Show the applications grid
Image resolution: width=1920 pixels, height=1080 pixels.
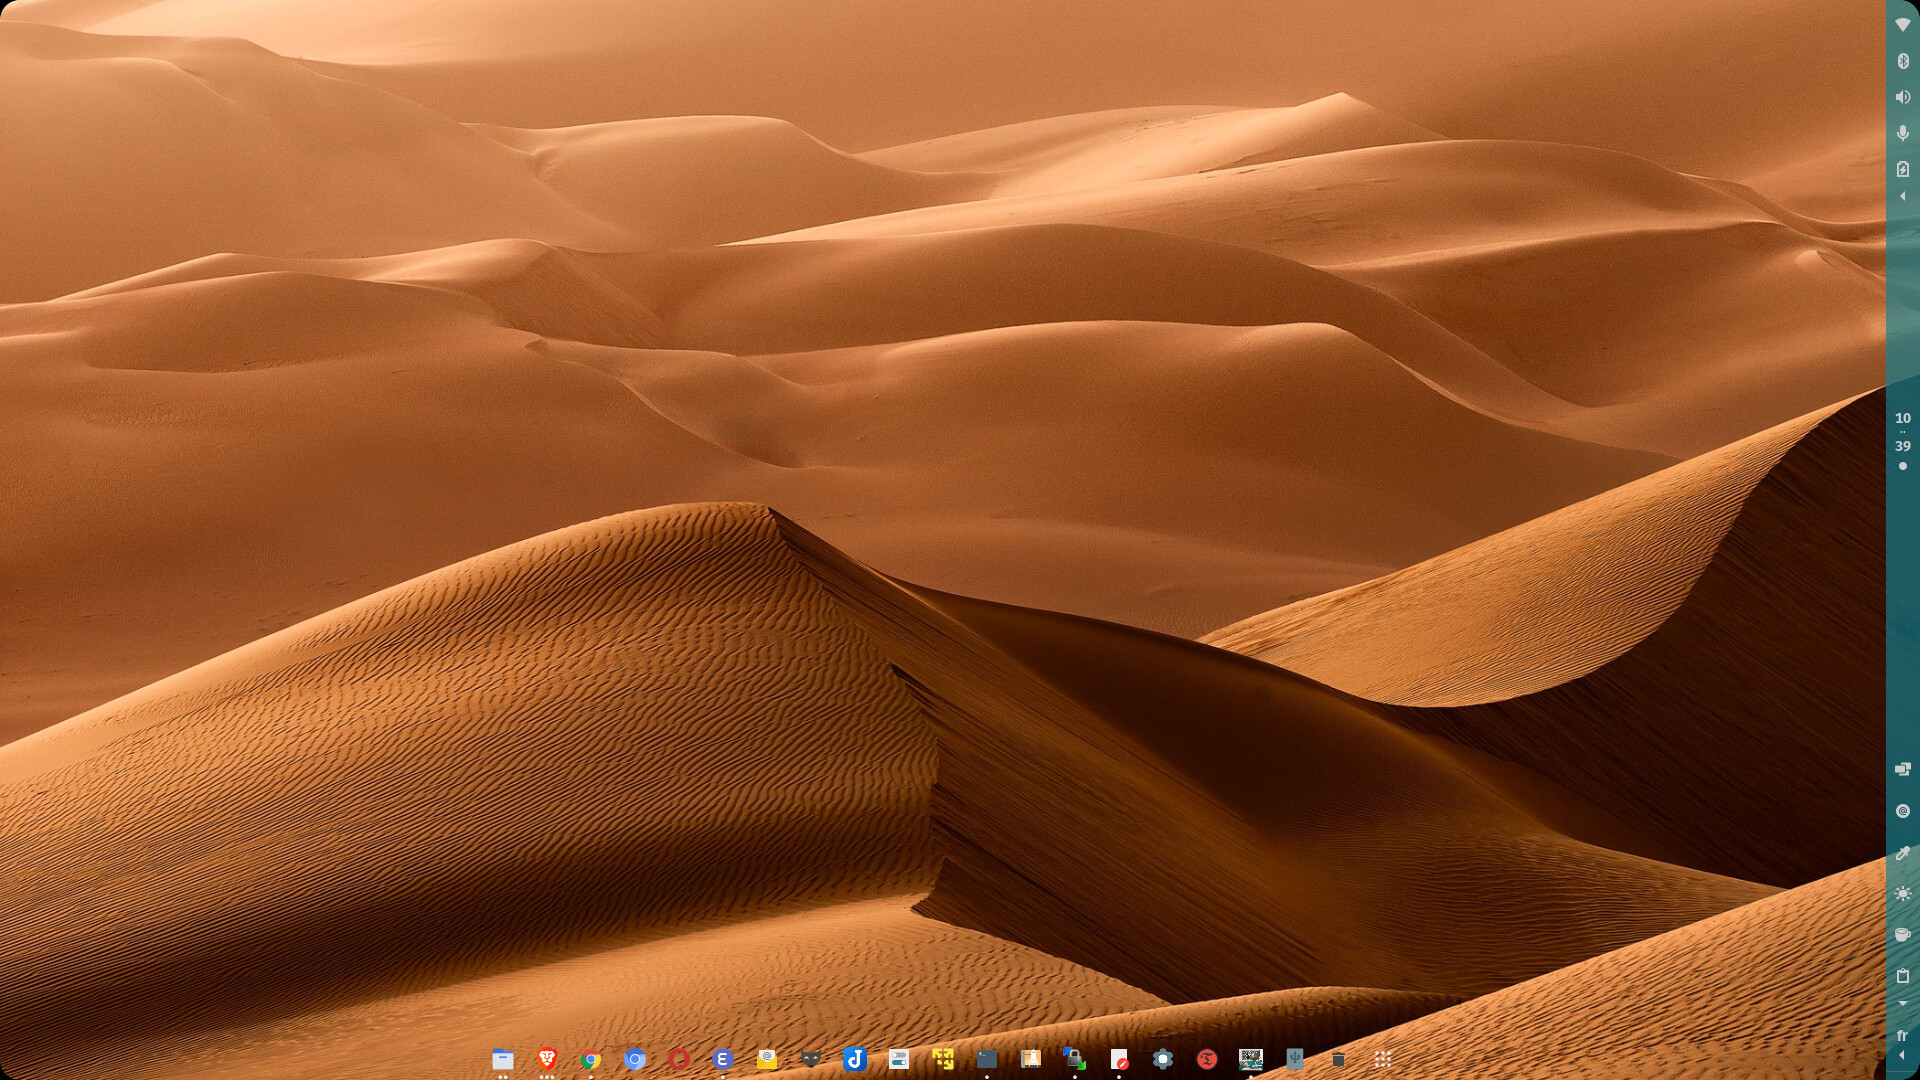click(1383, 1059)
